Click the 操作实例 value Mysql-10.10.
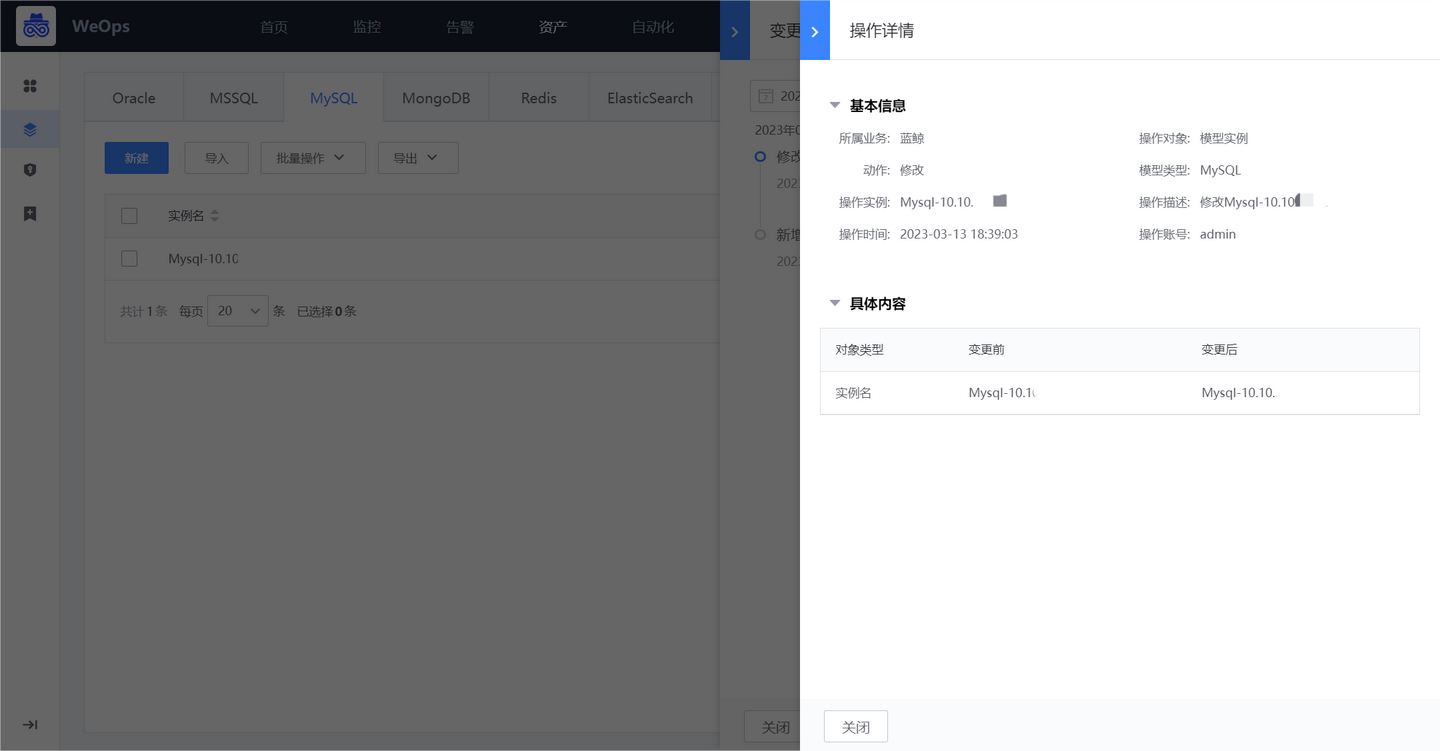1440x751 pixels. point(937,202)
